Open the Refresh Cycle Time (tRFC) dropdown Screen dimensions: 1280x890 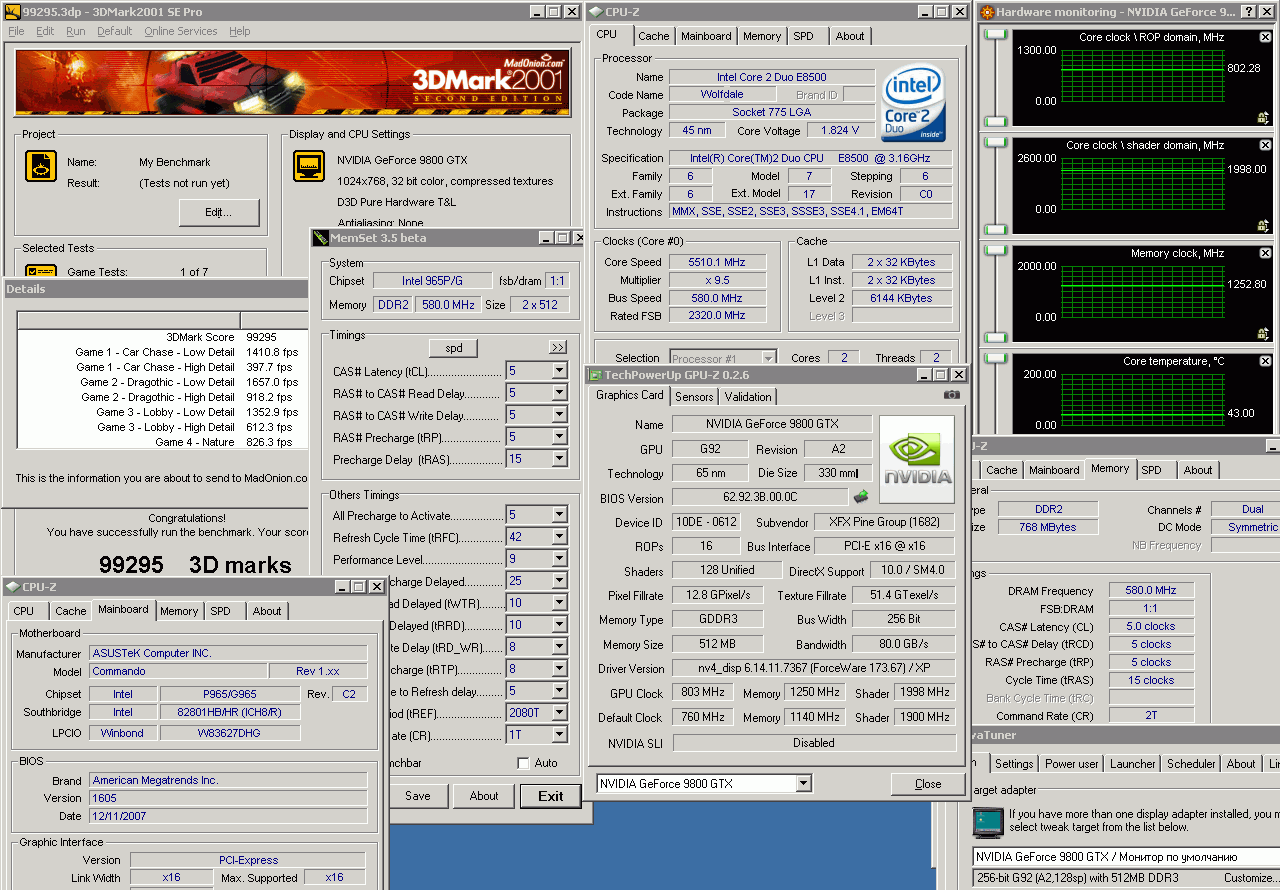click(559, 537)
